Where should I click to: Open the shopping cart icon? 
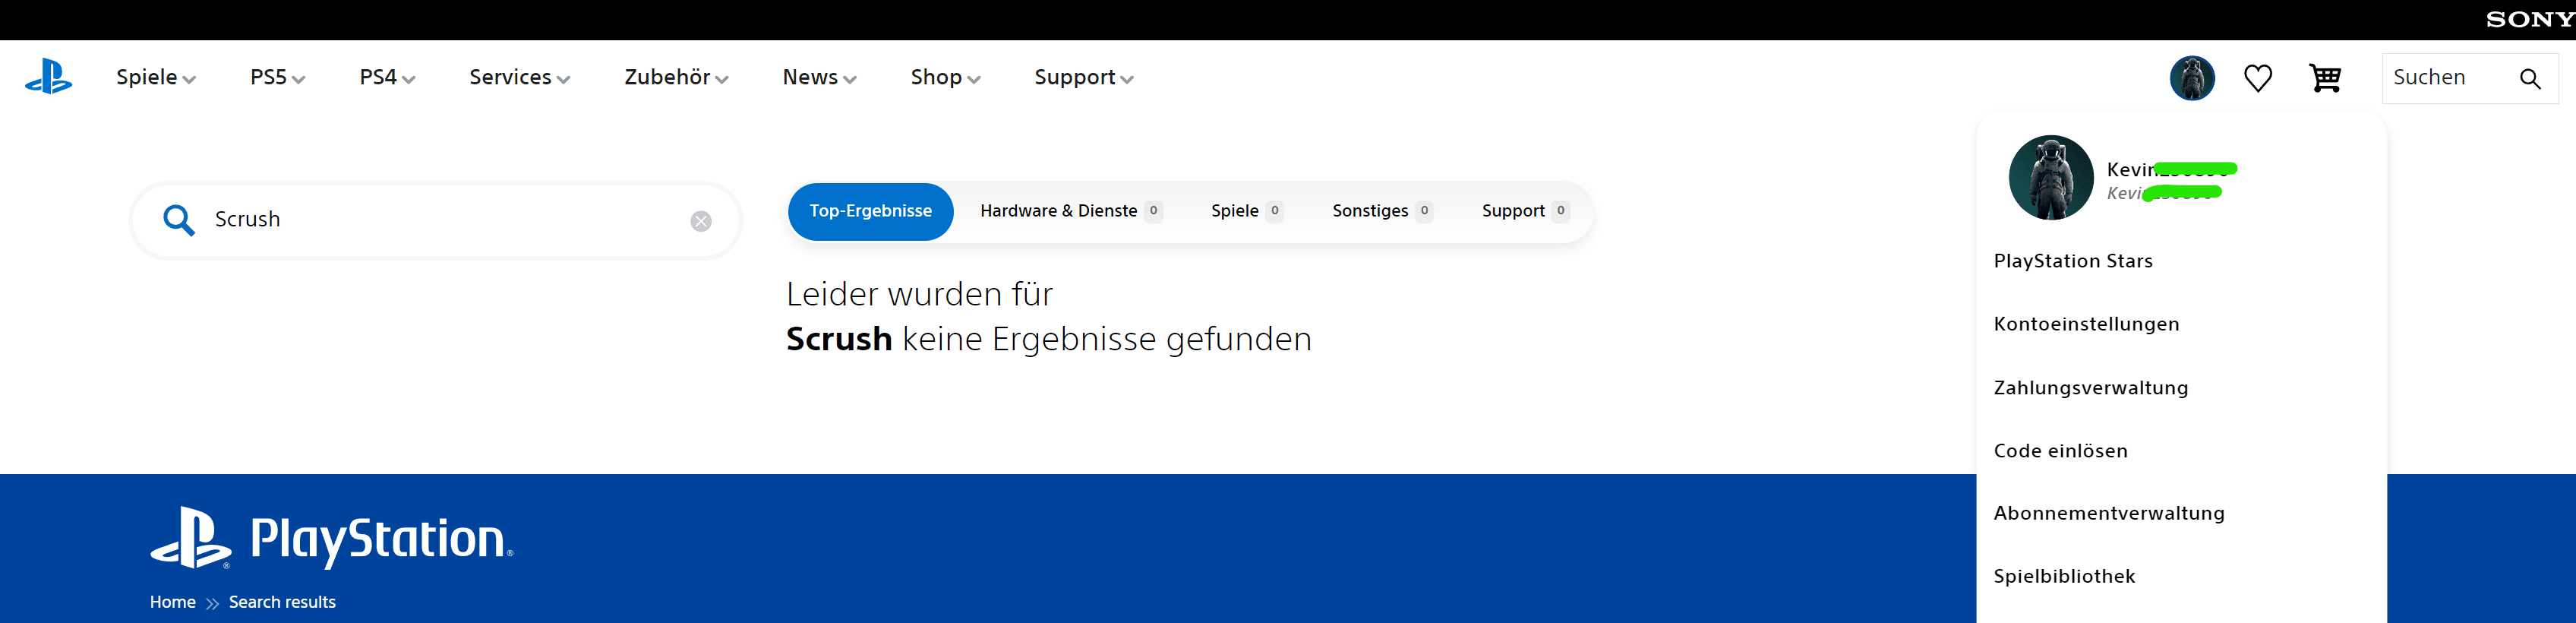(2325, 78)
